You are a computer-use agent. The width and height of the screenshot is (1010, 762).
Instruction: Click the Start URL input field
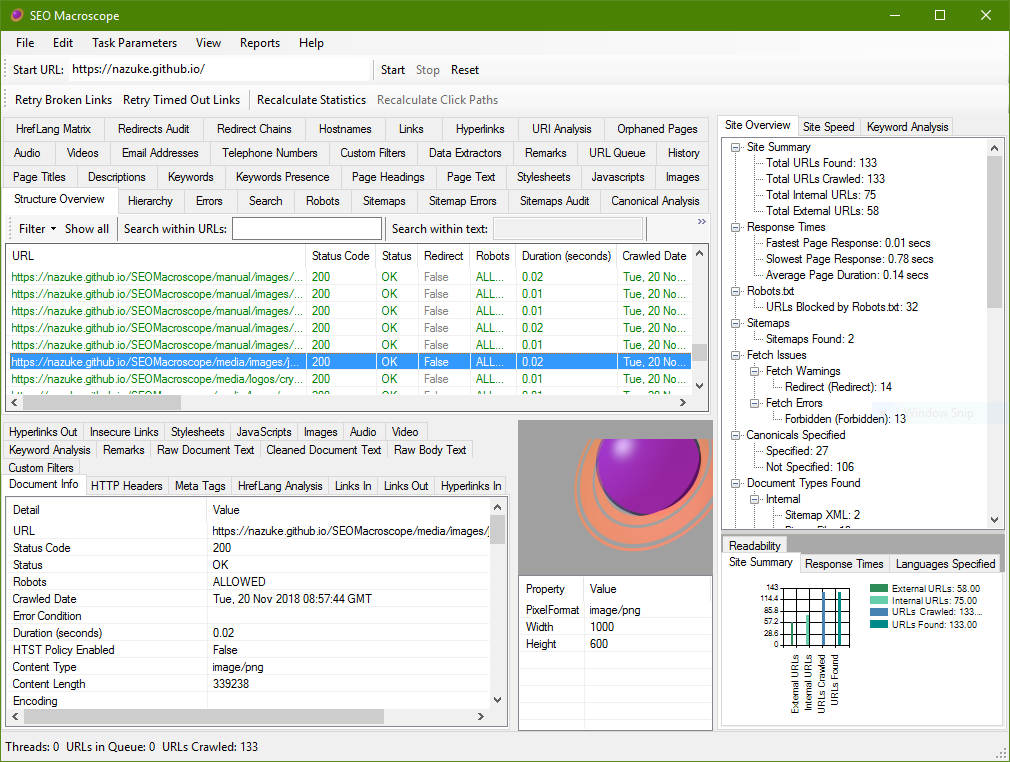[218, 70]
